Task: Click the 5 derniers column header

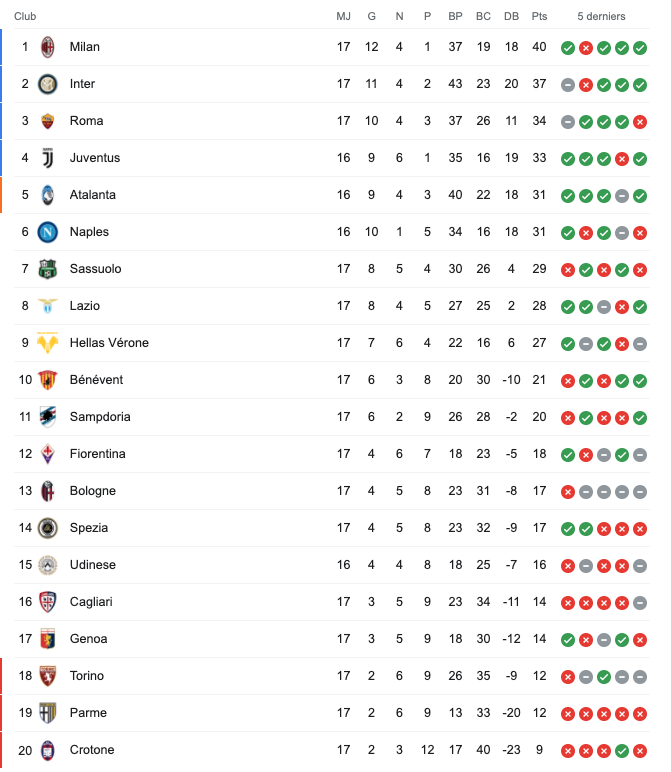Action: point(601,16)
